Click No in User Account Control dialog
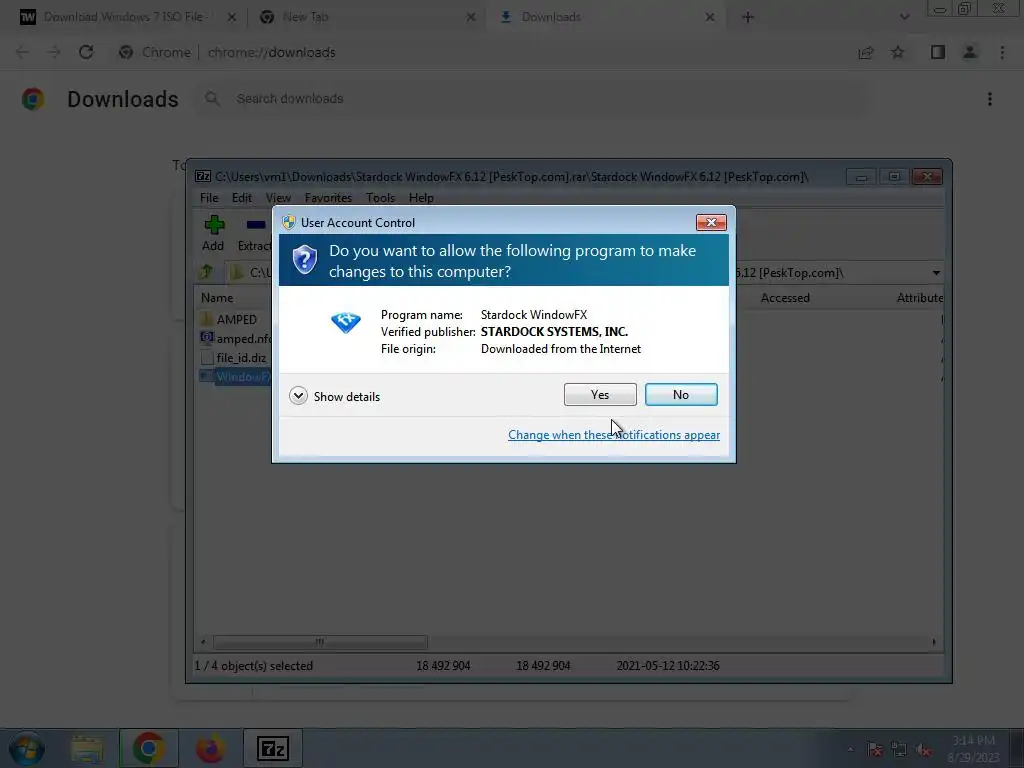Screen dimensions: 1024x768 tap(680, 394)
